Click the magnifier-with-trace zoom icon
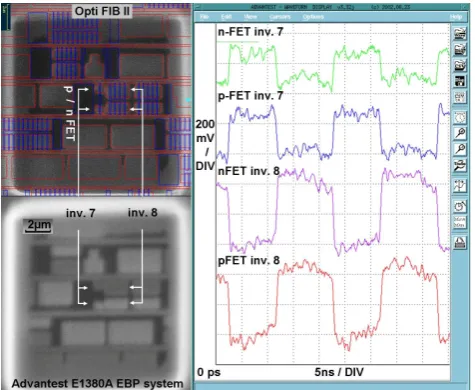 tap(460, 165)
